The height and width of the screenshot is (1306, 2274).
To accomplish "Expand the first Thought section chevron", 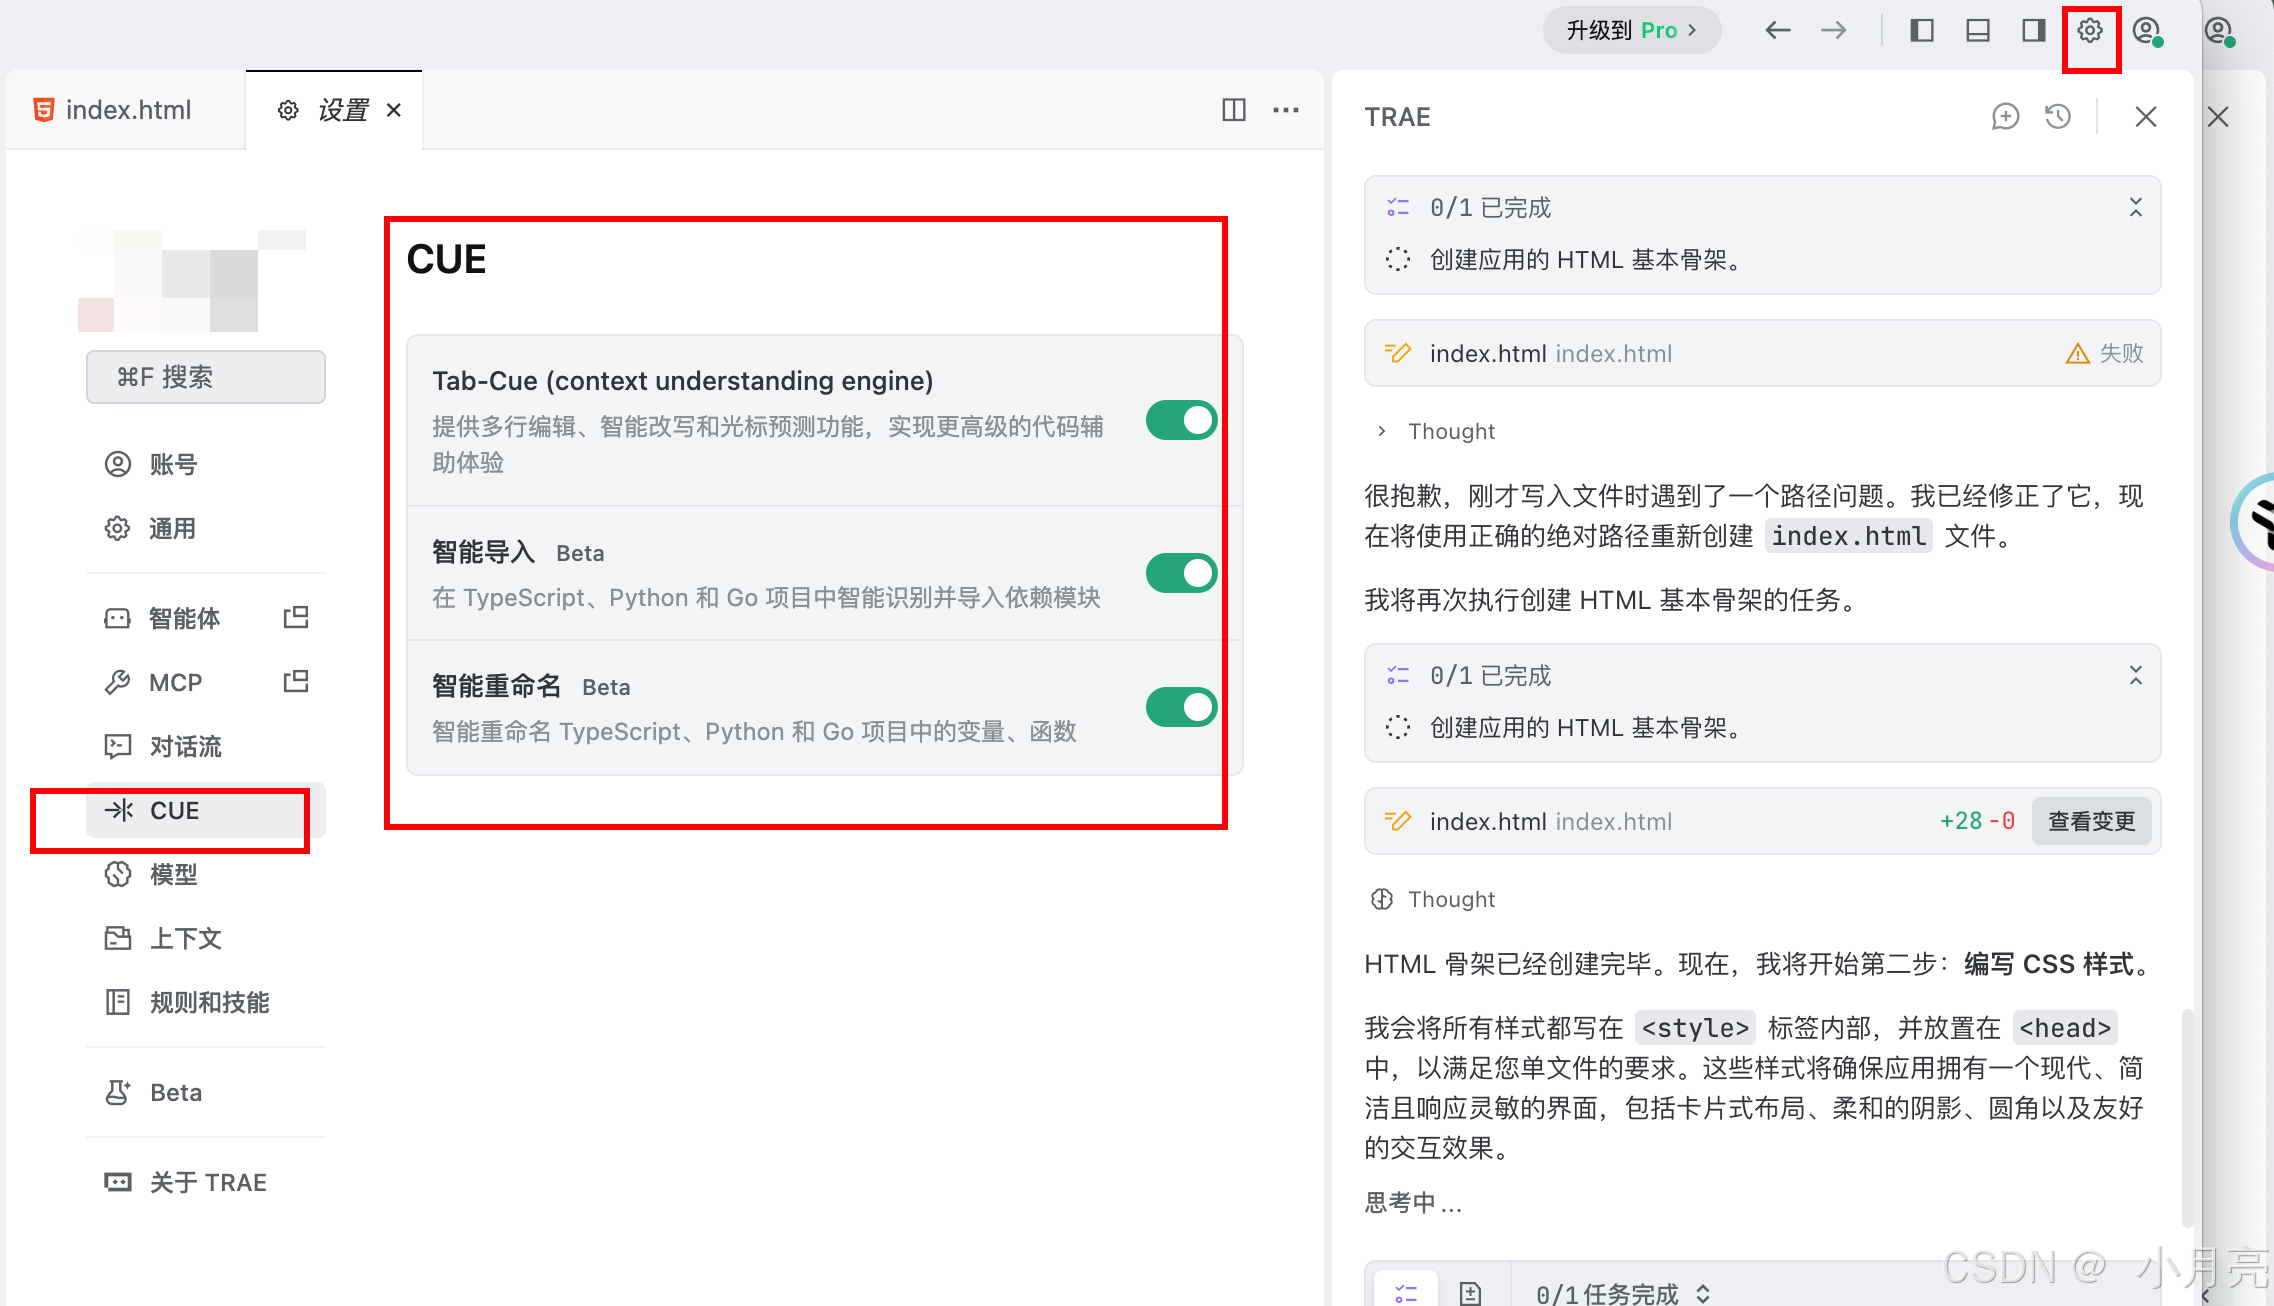I will [x=1382, y=431].
